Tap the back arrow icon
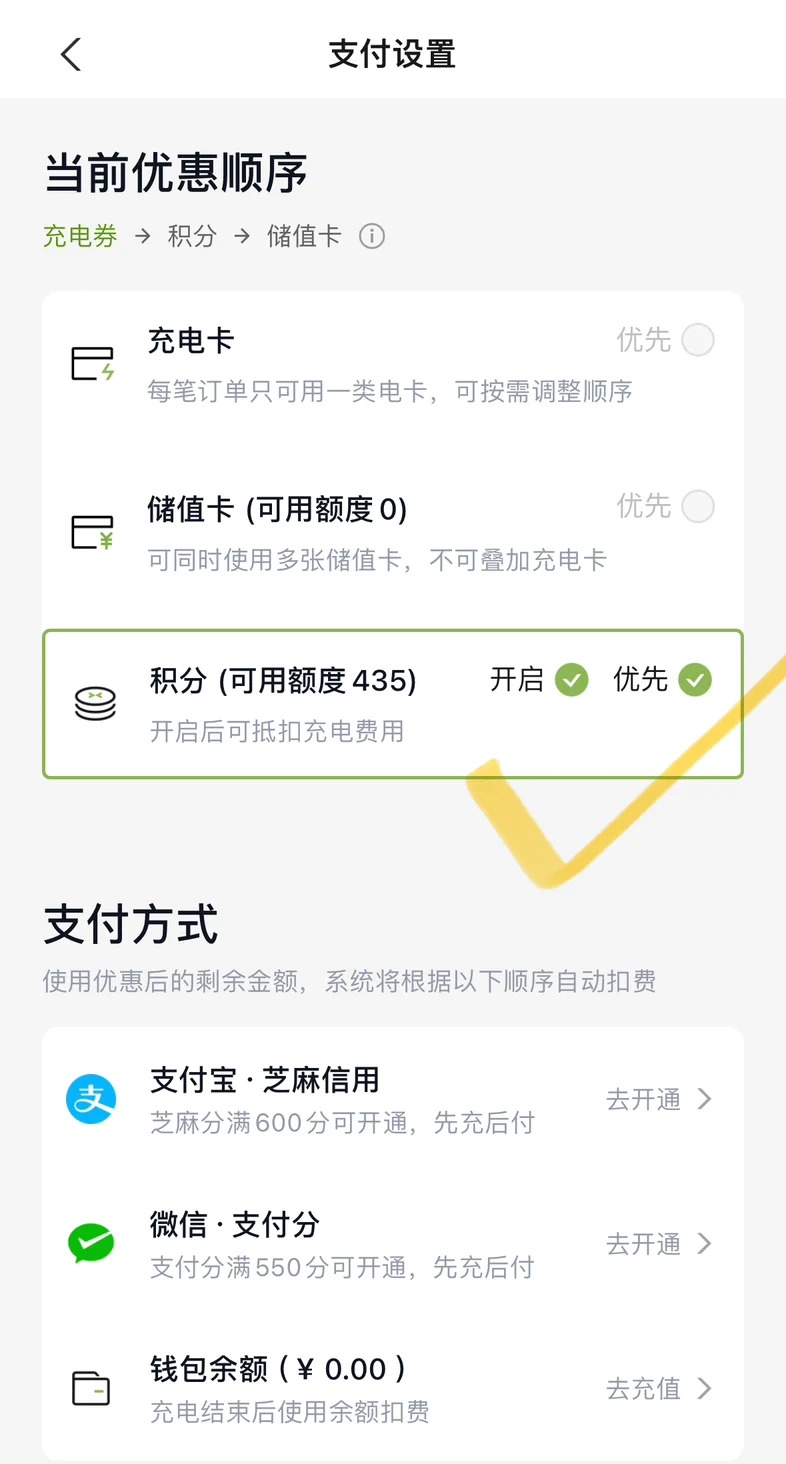786x1464 pixels. click(x=70, y=54)
